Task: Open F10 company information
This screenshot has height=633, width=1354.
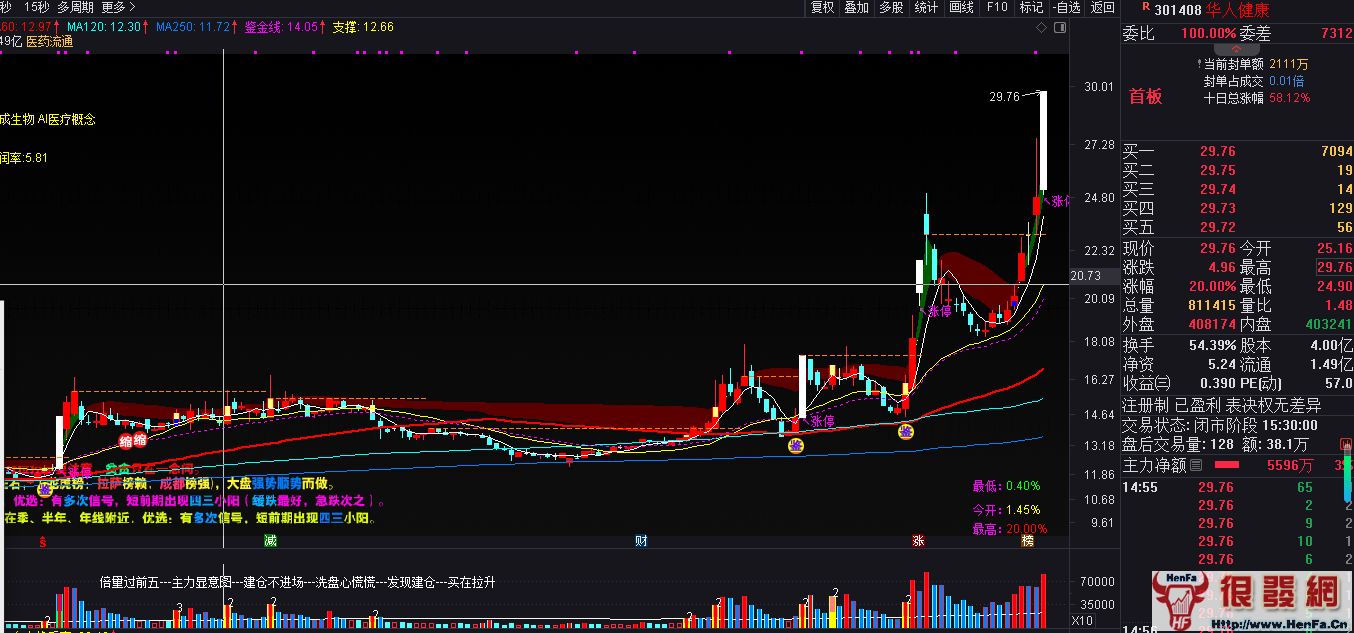Action: [996, 7]
